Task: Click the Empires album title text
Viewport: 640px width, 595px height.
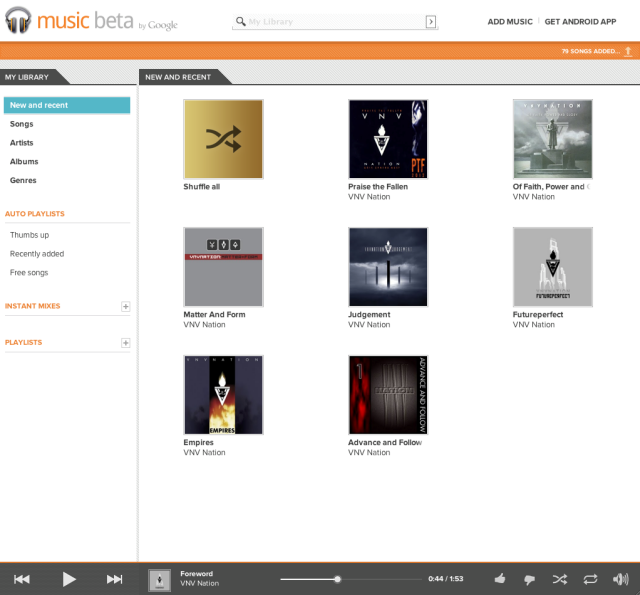Action: (x=198, y=442)
